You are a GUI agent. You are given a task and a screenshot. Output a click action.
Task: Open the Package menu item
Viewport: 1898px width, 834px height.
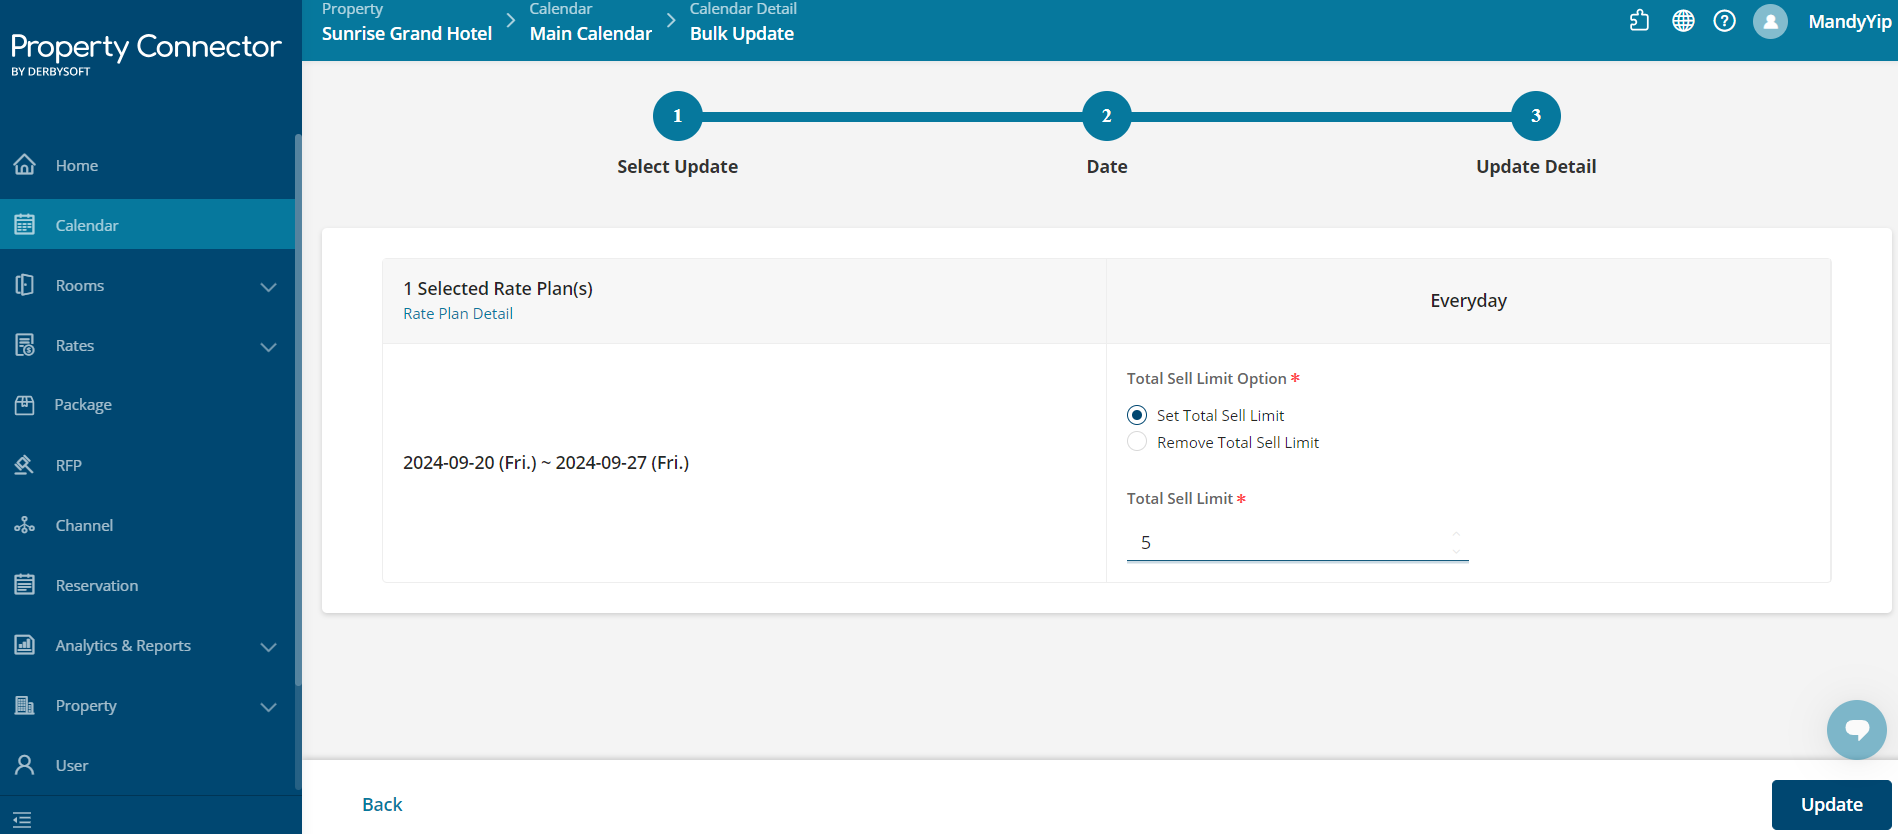(147, 405)
